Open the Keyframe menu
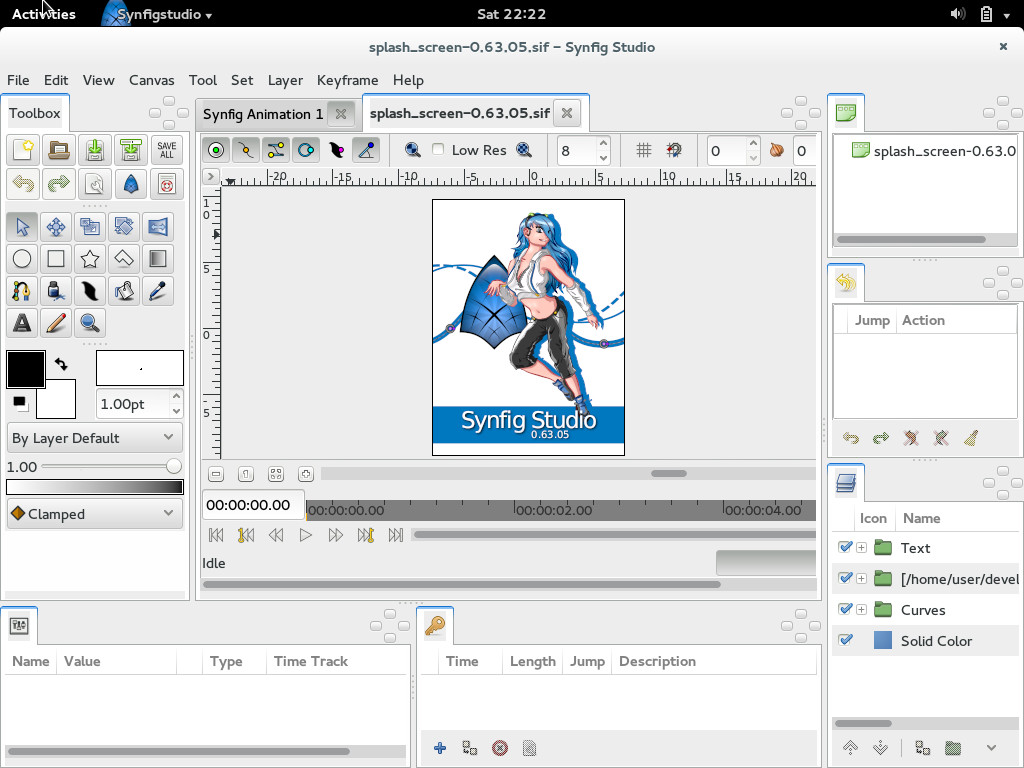This screenshot has height=768, width=1024. pyautogui.click(x=347, y=80)
